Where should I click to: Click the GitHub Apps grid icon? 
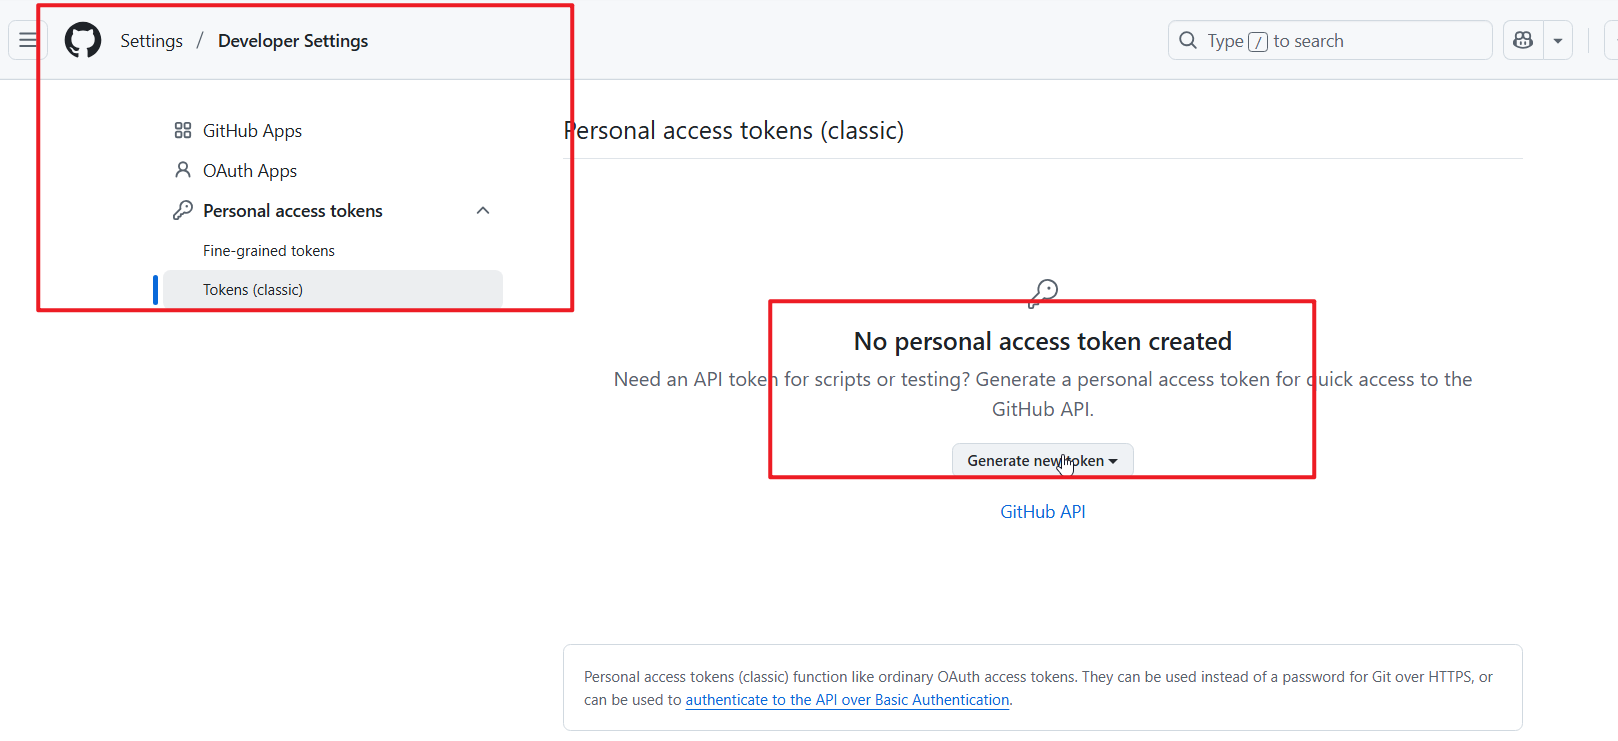pyautogui.click(x=183, y=131)
